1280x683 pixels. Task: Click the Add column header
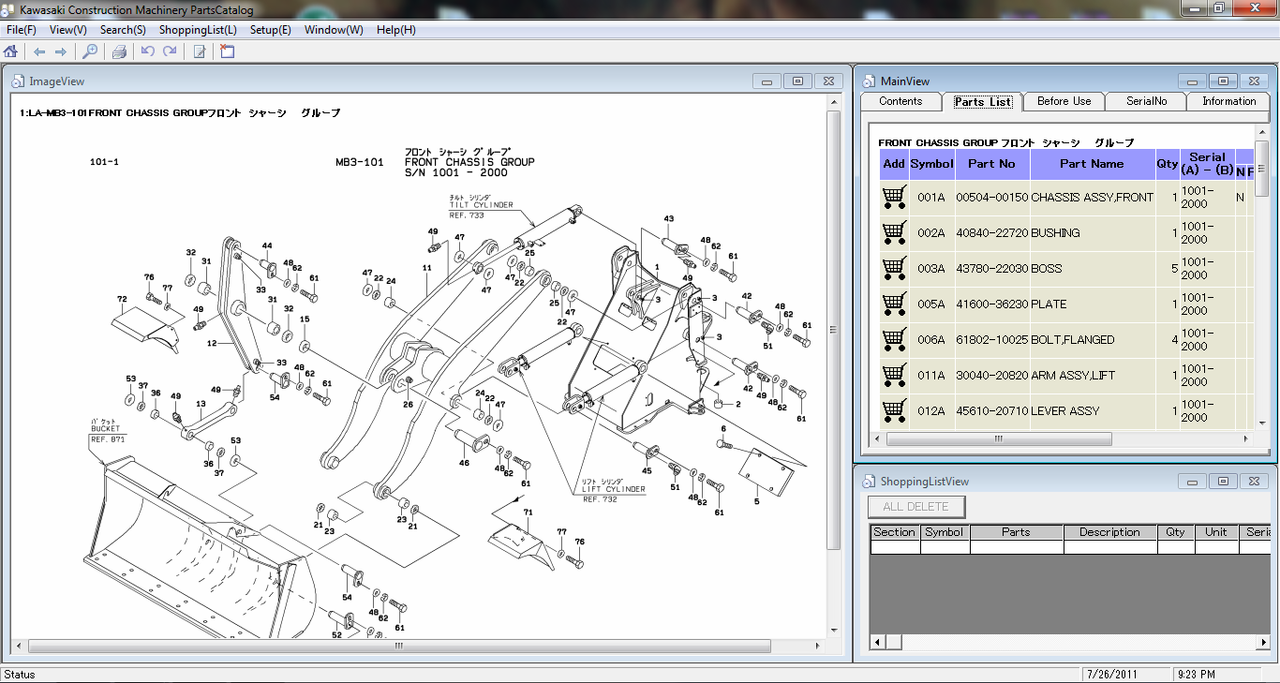[894, 164]
